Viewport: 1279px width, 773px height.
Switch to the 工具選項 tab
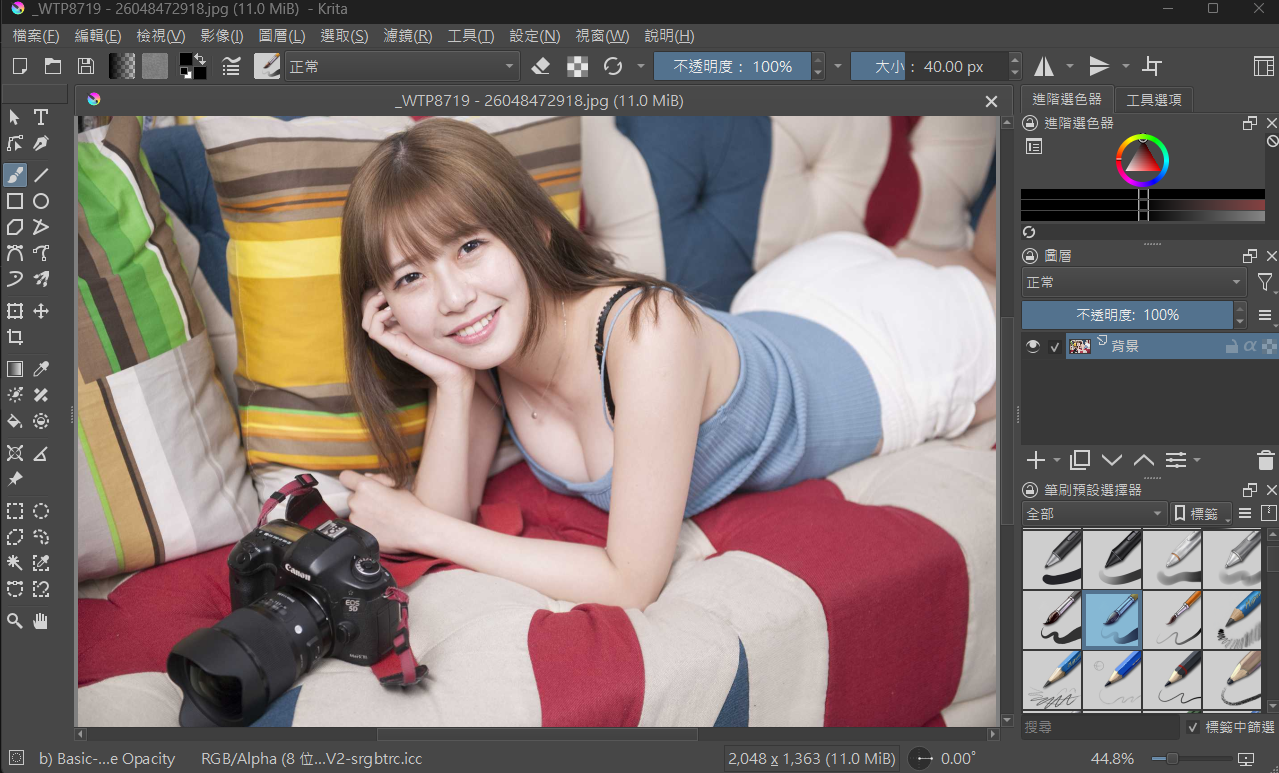coord(1153,100)
